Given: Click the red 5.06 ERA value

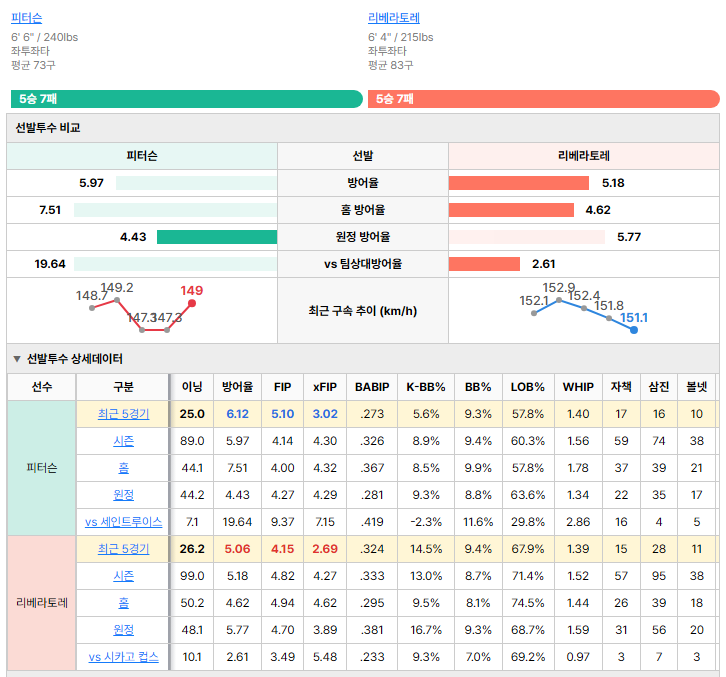Looking at the screenshot, I should 237,549.
